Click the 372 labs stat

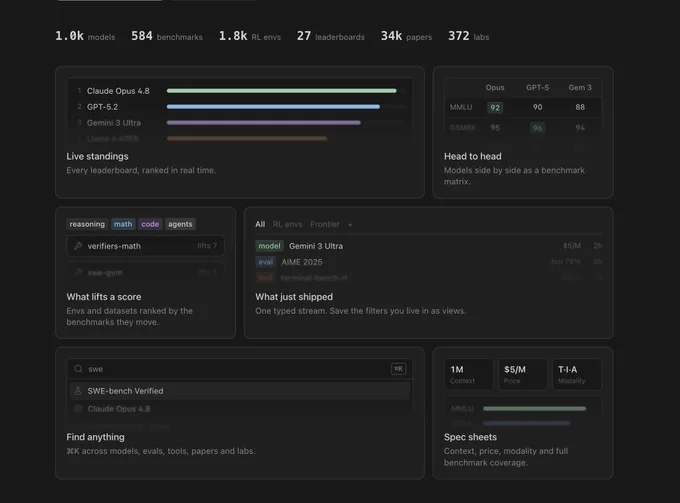point(468,36)
